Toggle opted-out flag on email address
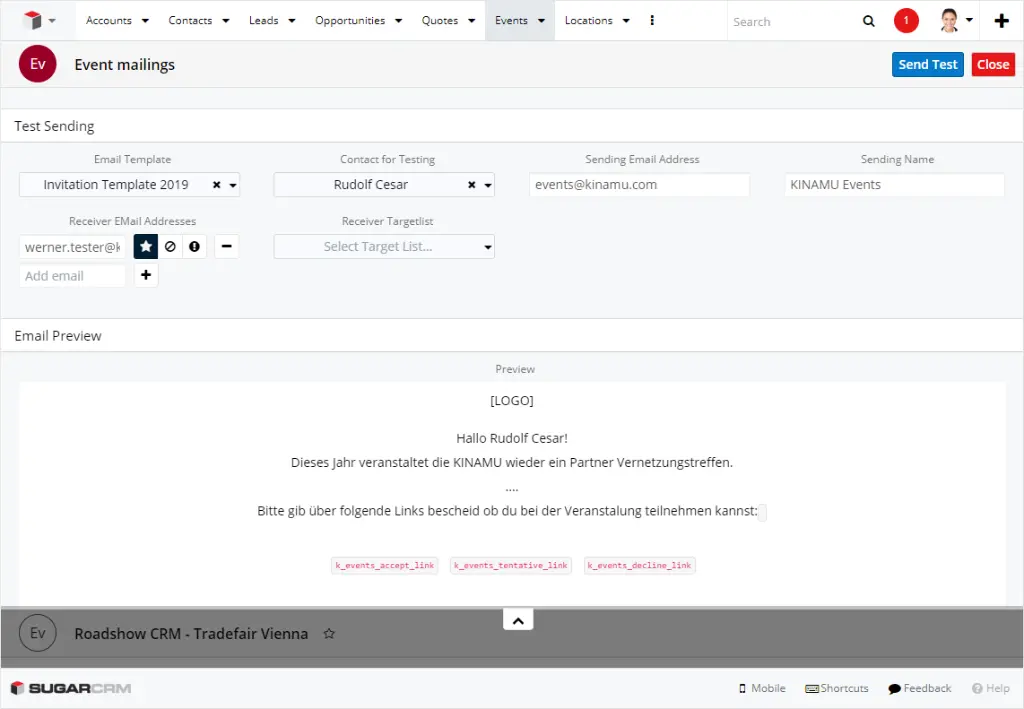Image resolution: width=1024 pixels, height=709 pixels. coord(170,246)
